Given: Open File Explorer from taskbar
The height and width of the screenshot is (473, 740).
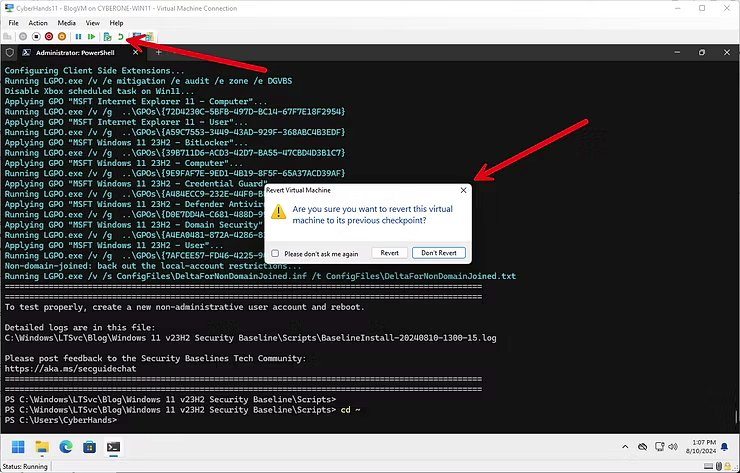Looking at the screenshot, I should [x=42, y=447].
